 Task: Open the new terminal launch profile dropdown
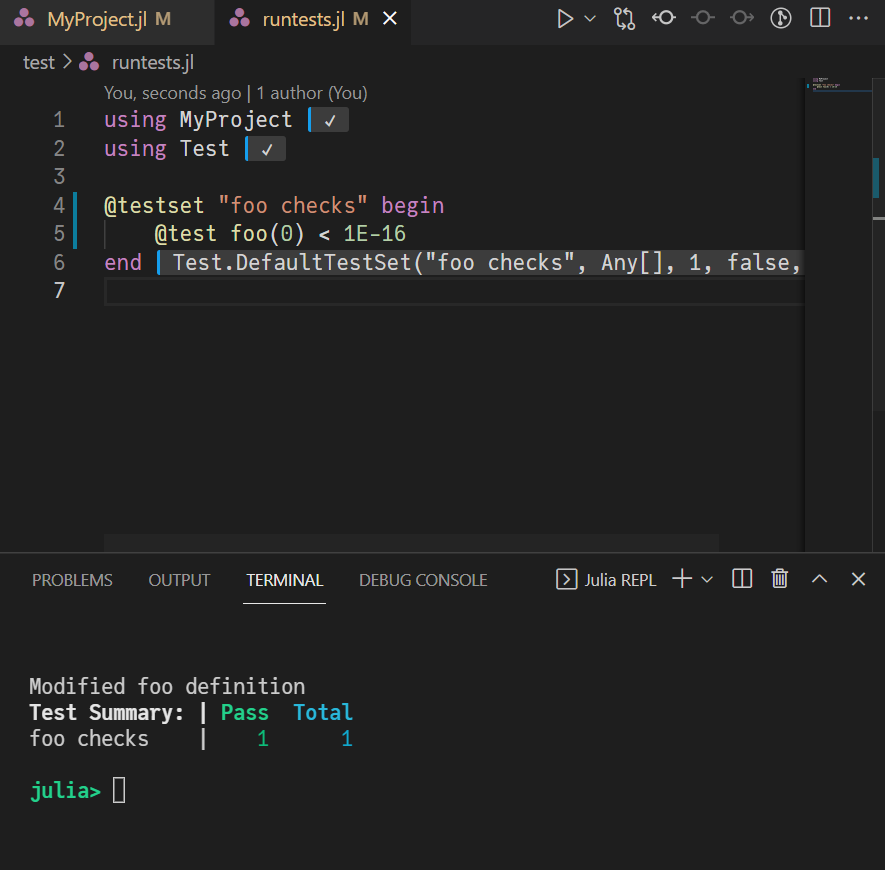point(707,579)
